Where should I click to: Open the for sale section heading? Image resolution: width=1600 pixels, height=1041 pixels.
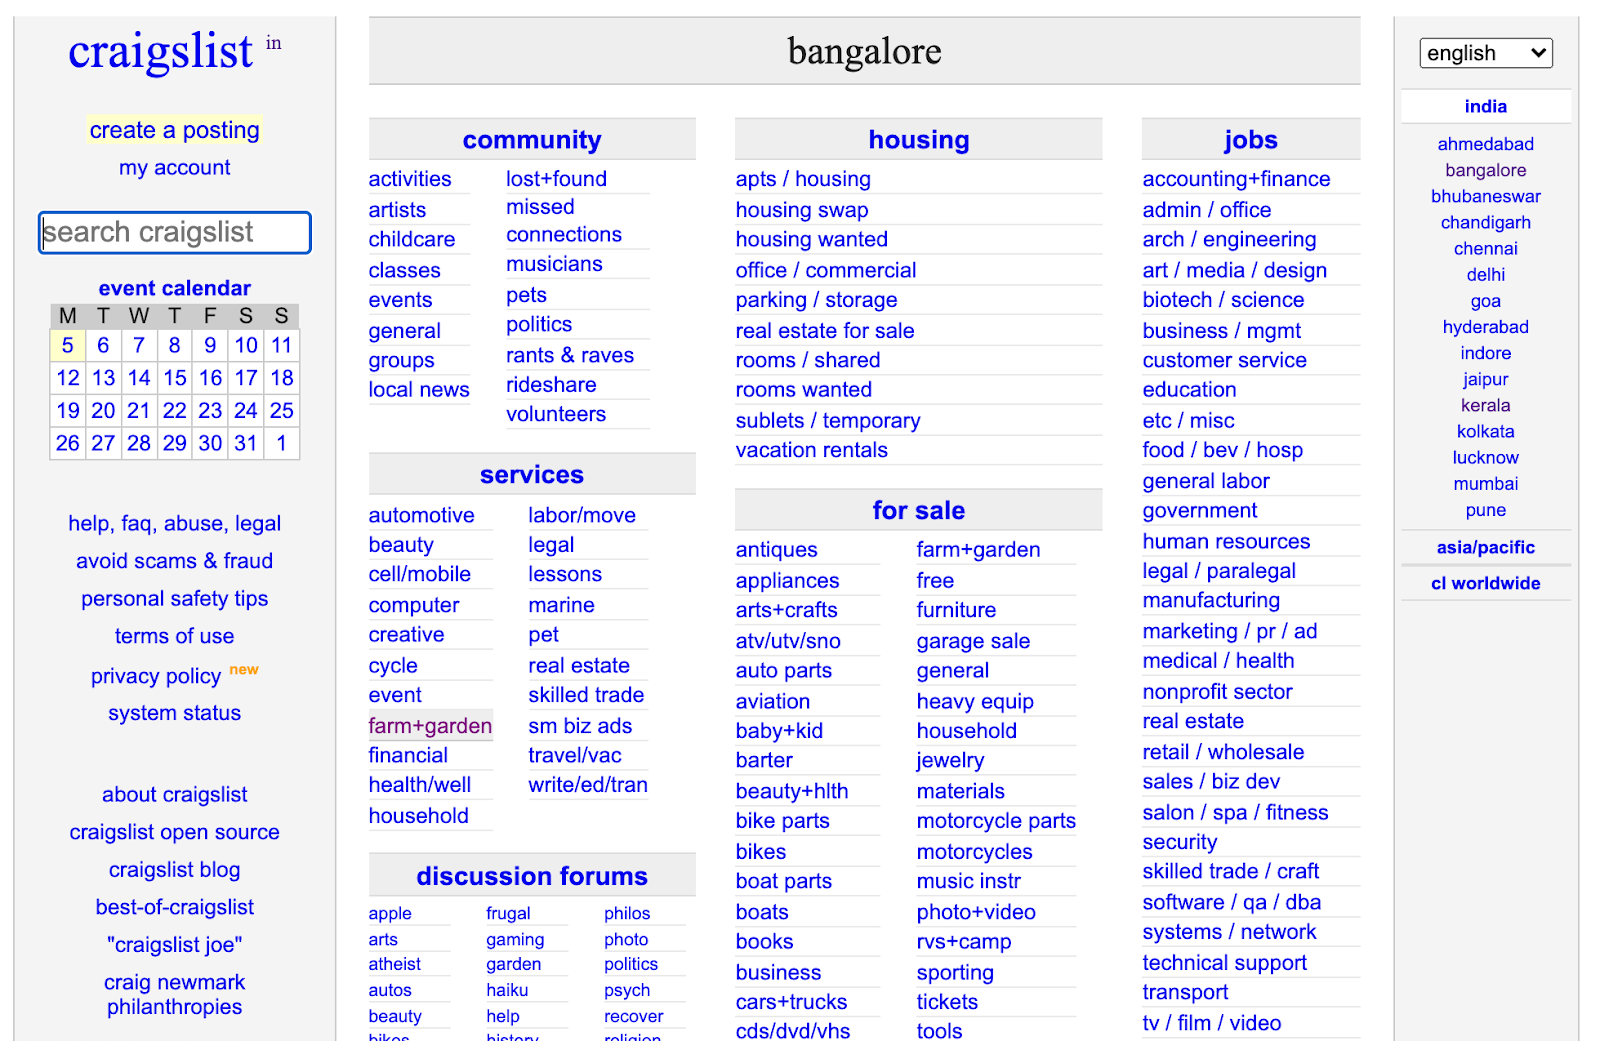(919, 511)
